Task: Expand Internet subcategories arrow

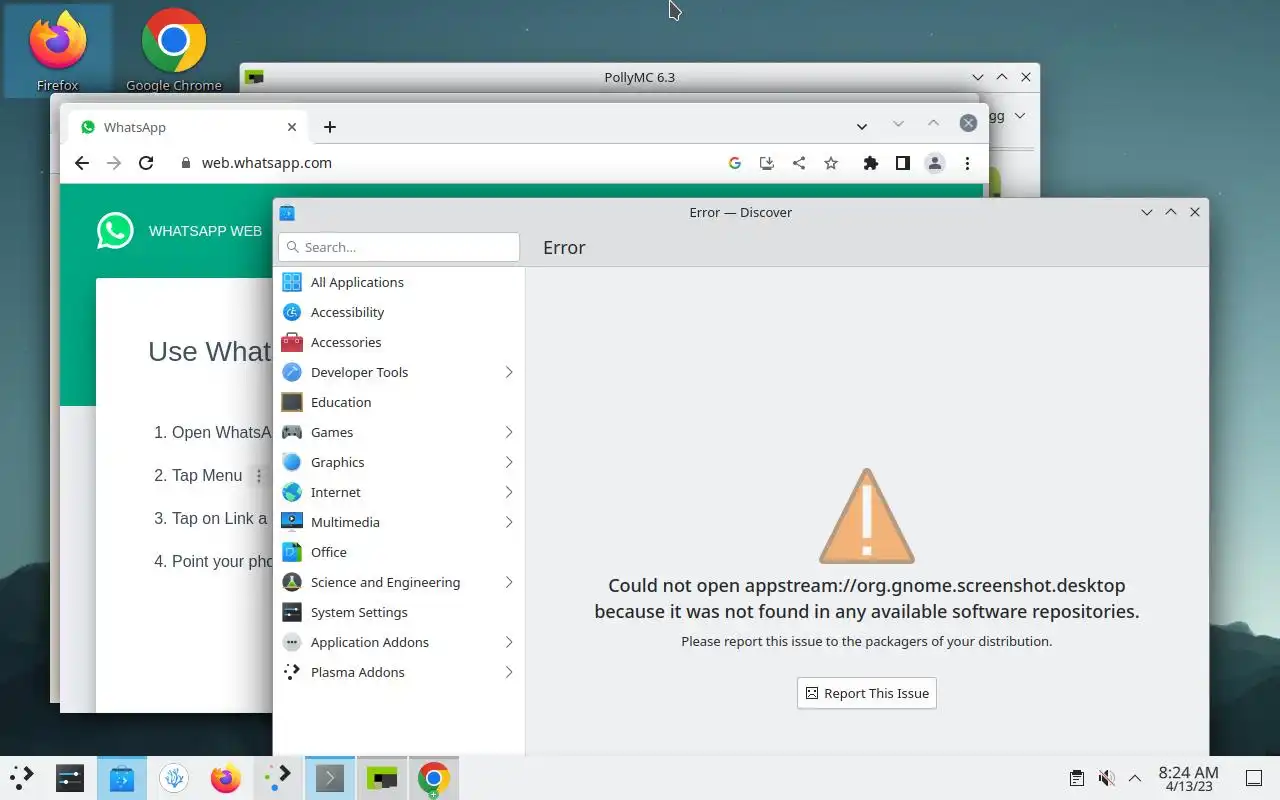Action: point(508,492)
